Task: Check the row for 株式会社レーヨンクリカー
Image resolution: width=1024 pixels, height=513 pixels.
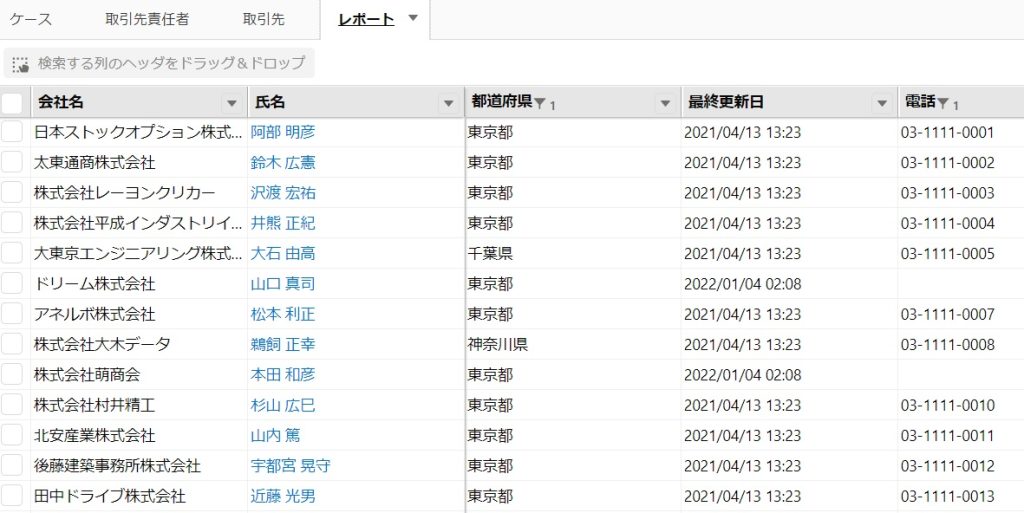Action: (12, 193)
